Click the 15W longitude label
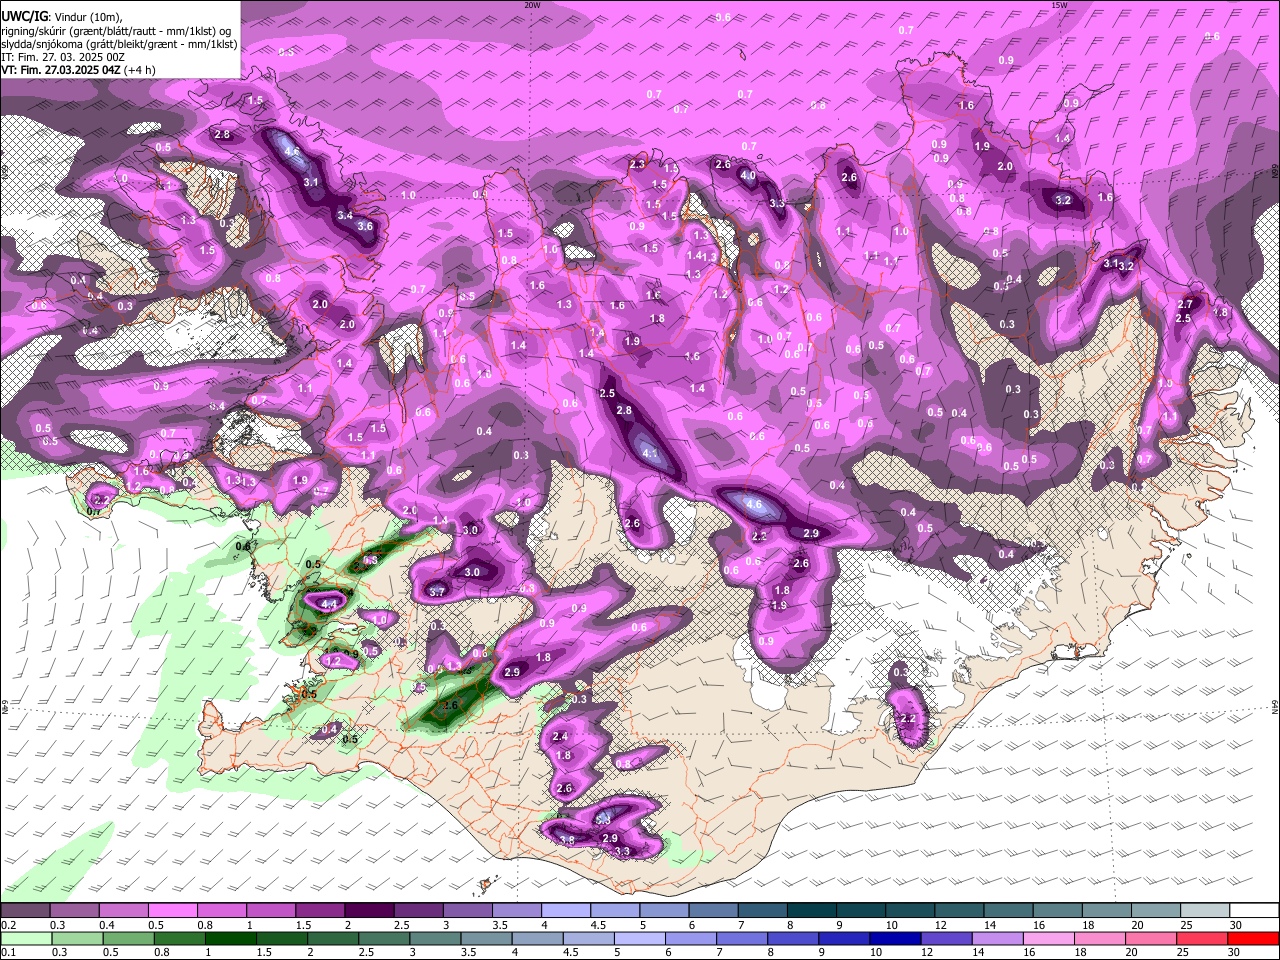Viewport: 1280px width, 960px height. pyautogui.click(x=1059, y=5)
